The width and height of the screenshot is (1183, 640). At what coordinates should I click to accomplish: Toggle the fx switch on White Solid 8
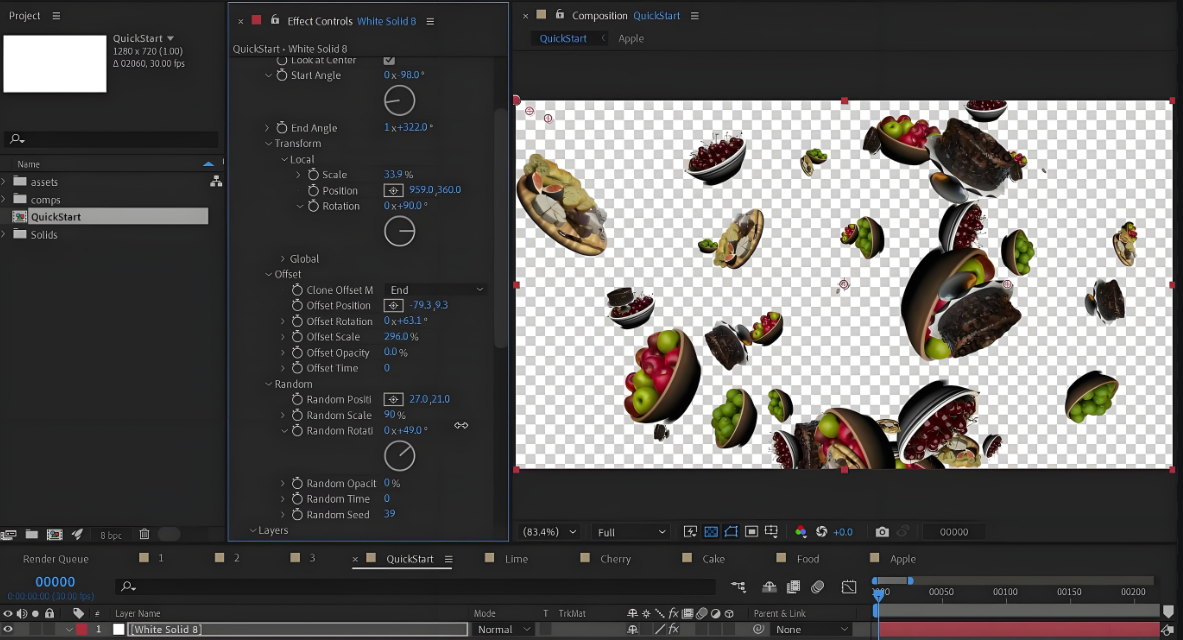tap(673, 629)
